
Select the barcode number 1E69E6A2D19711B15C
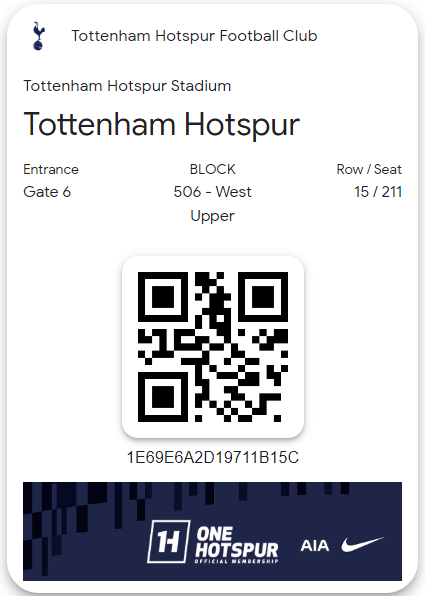pos(212,457)
